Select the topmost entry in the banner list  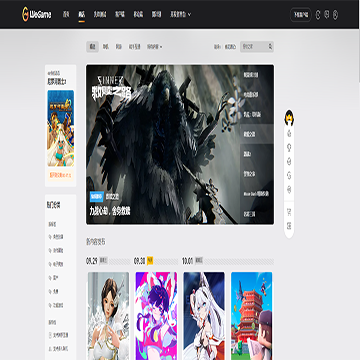pos(257,75)
